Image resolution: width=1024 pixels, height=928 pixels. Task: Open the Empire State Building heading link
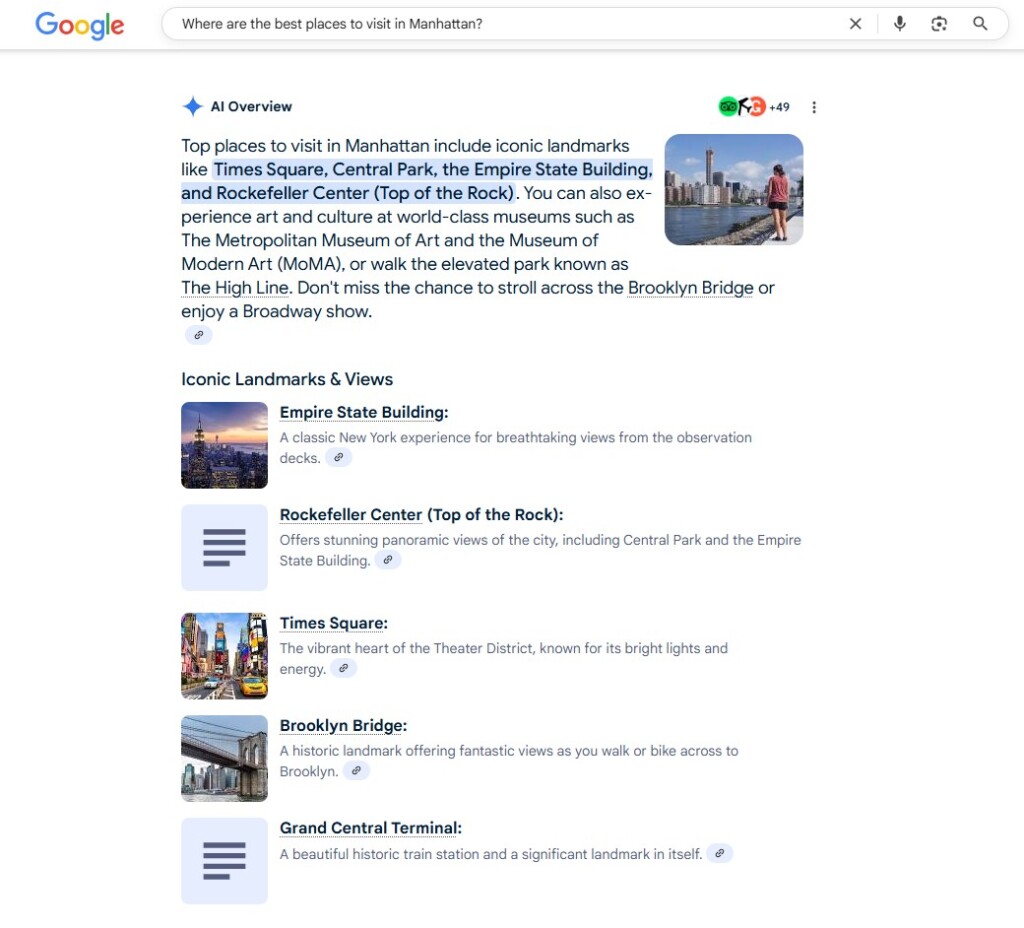364,413
